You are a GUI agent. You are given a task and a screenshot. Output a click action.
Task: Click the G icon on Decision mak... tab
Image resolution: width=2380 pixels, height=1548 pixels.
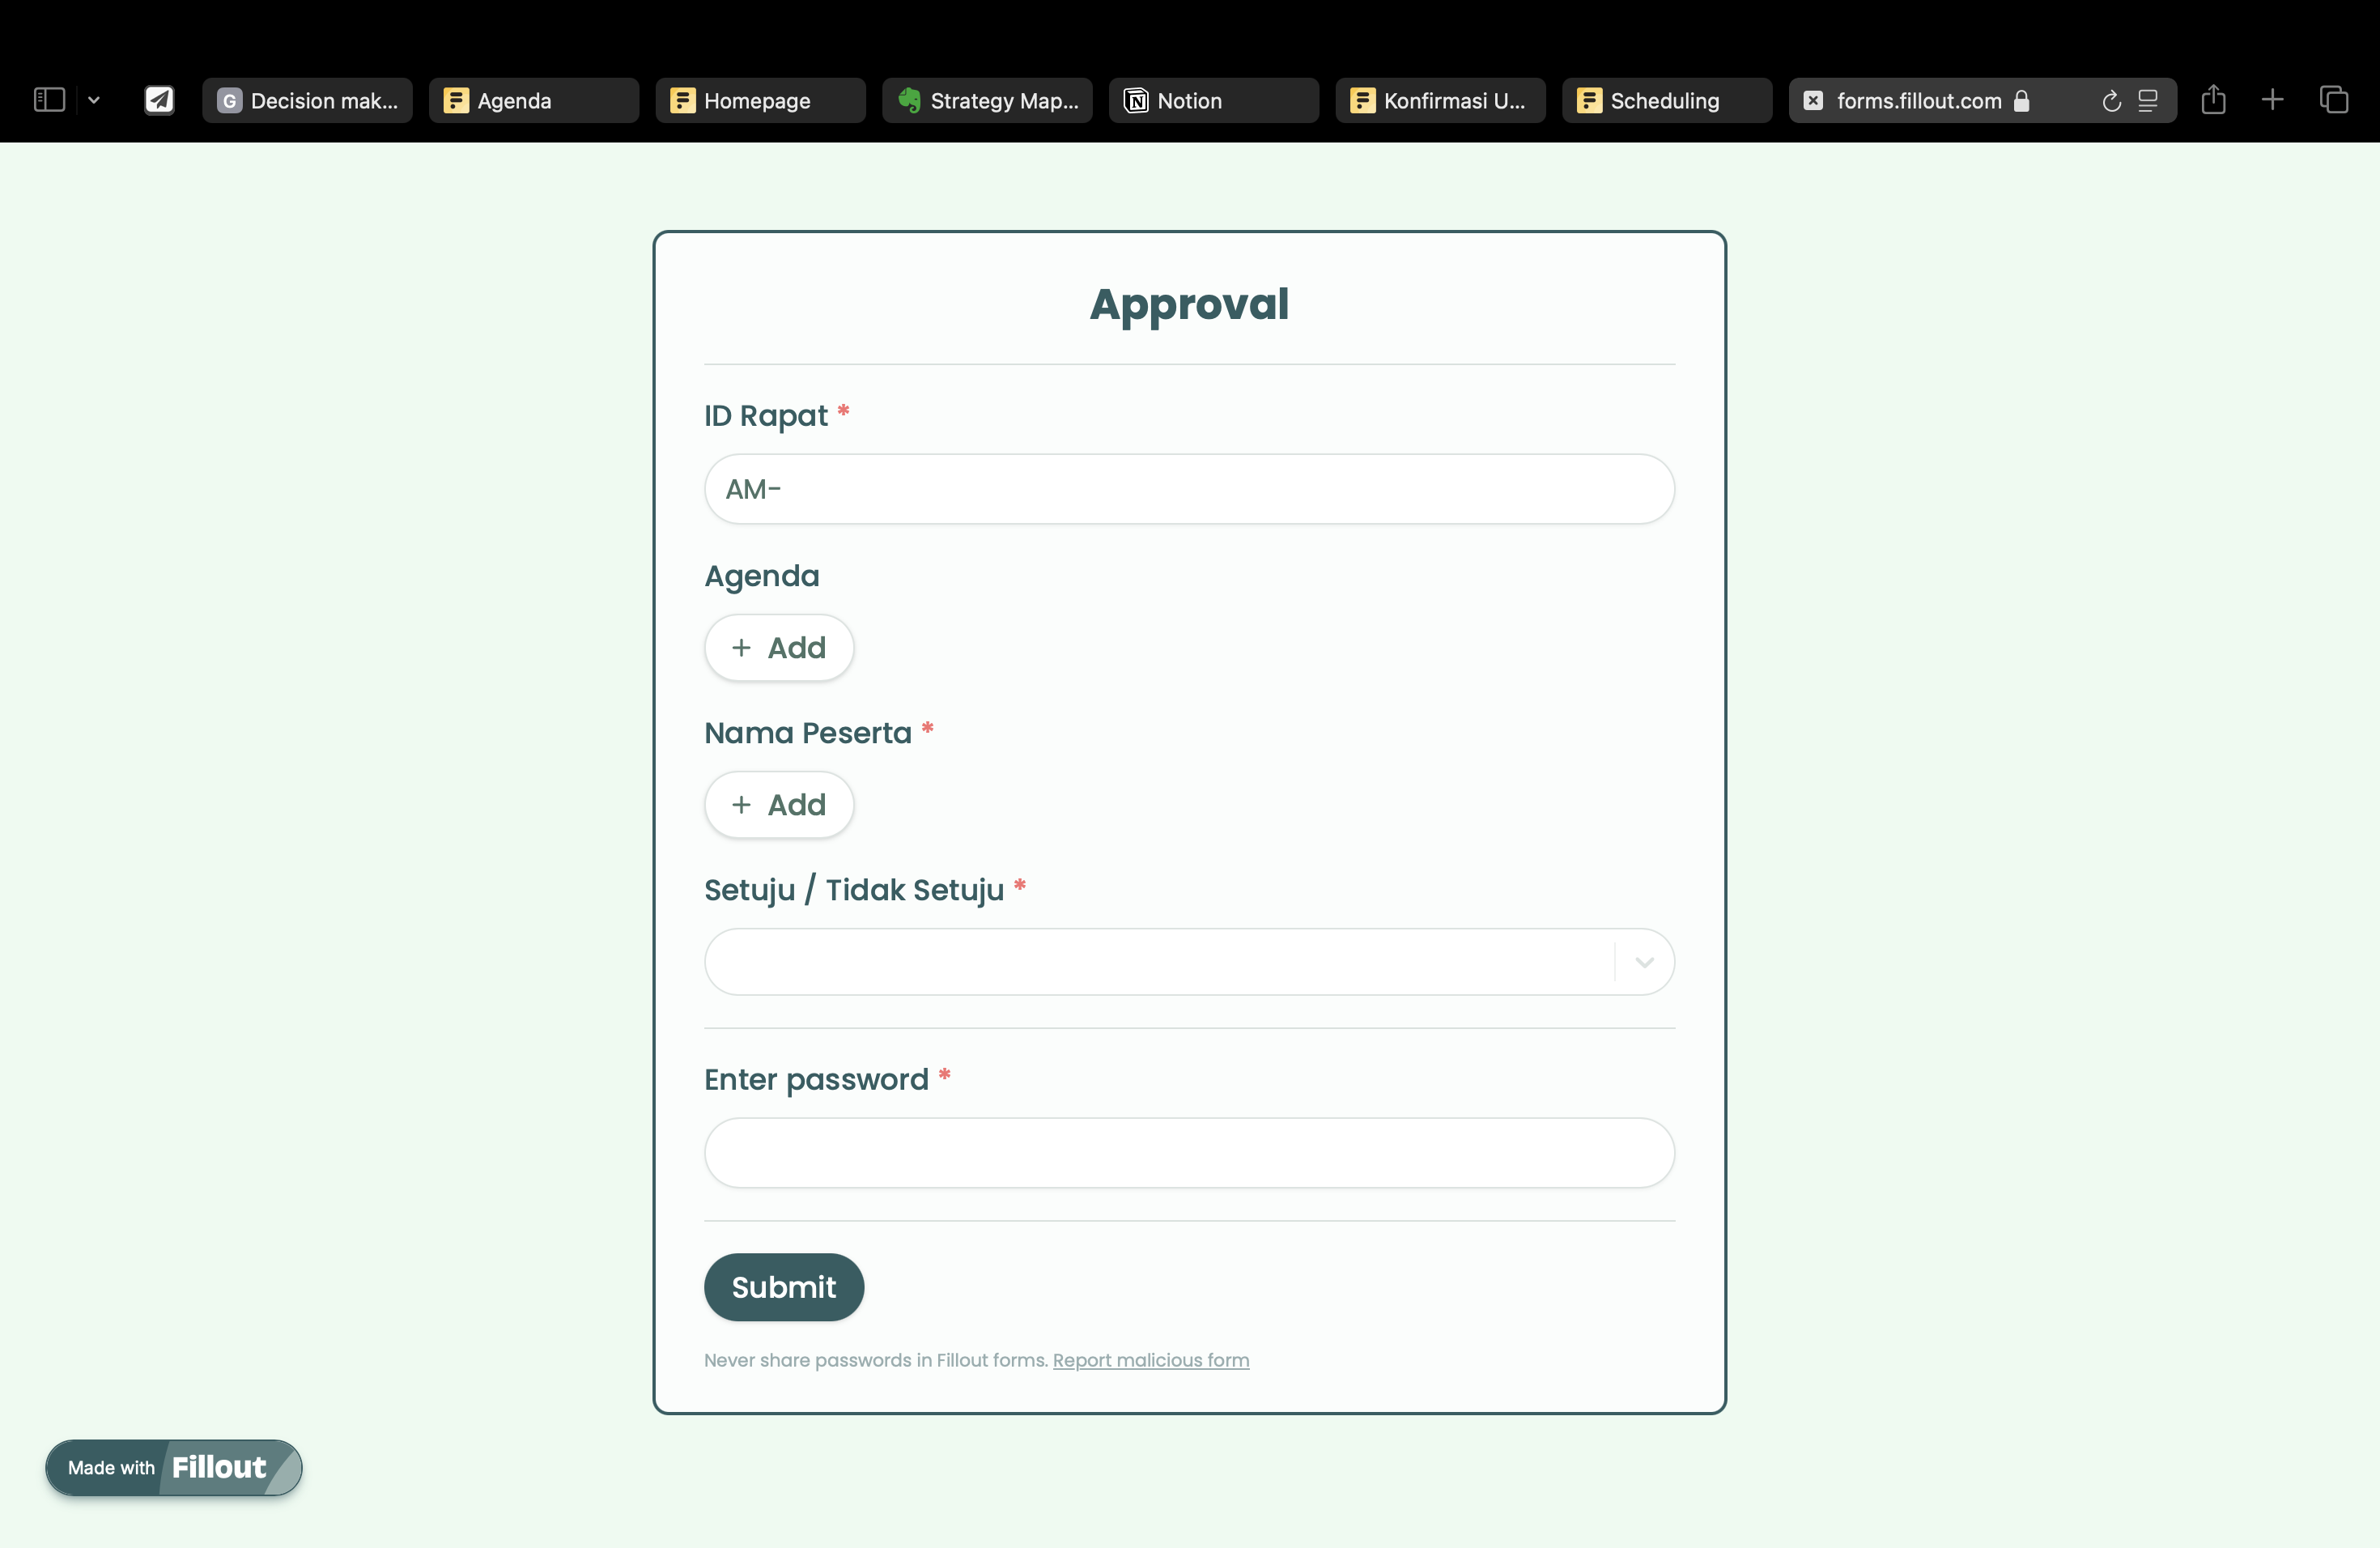229,100
